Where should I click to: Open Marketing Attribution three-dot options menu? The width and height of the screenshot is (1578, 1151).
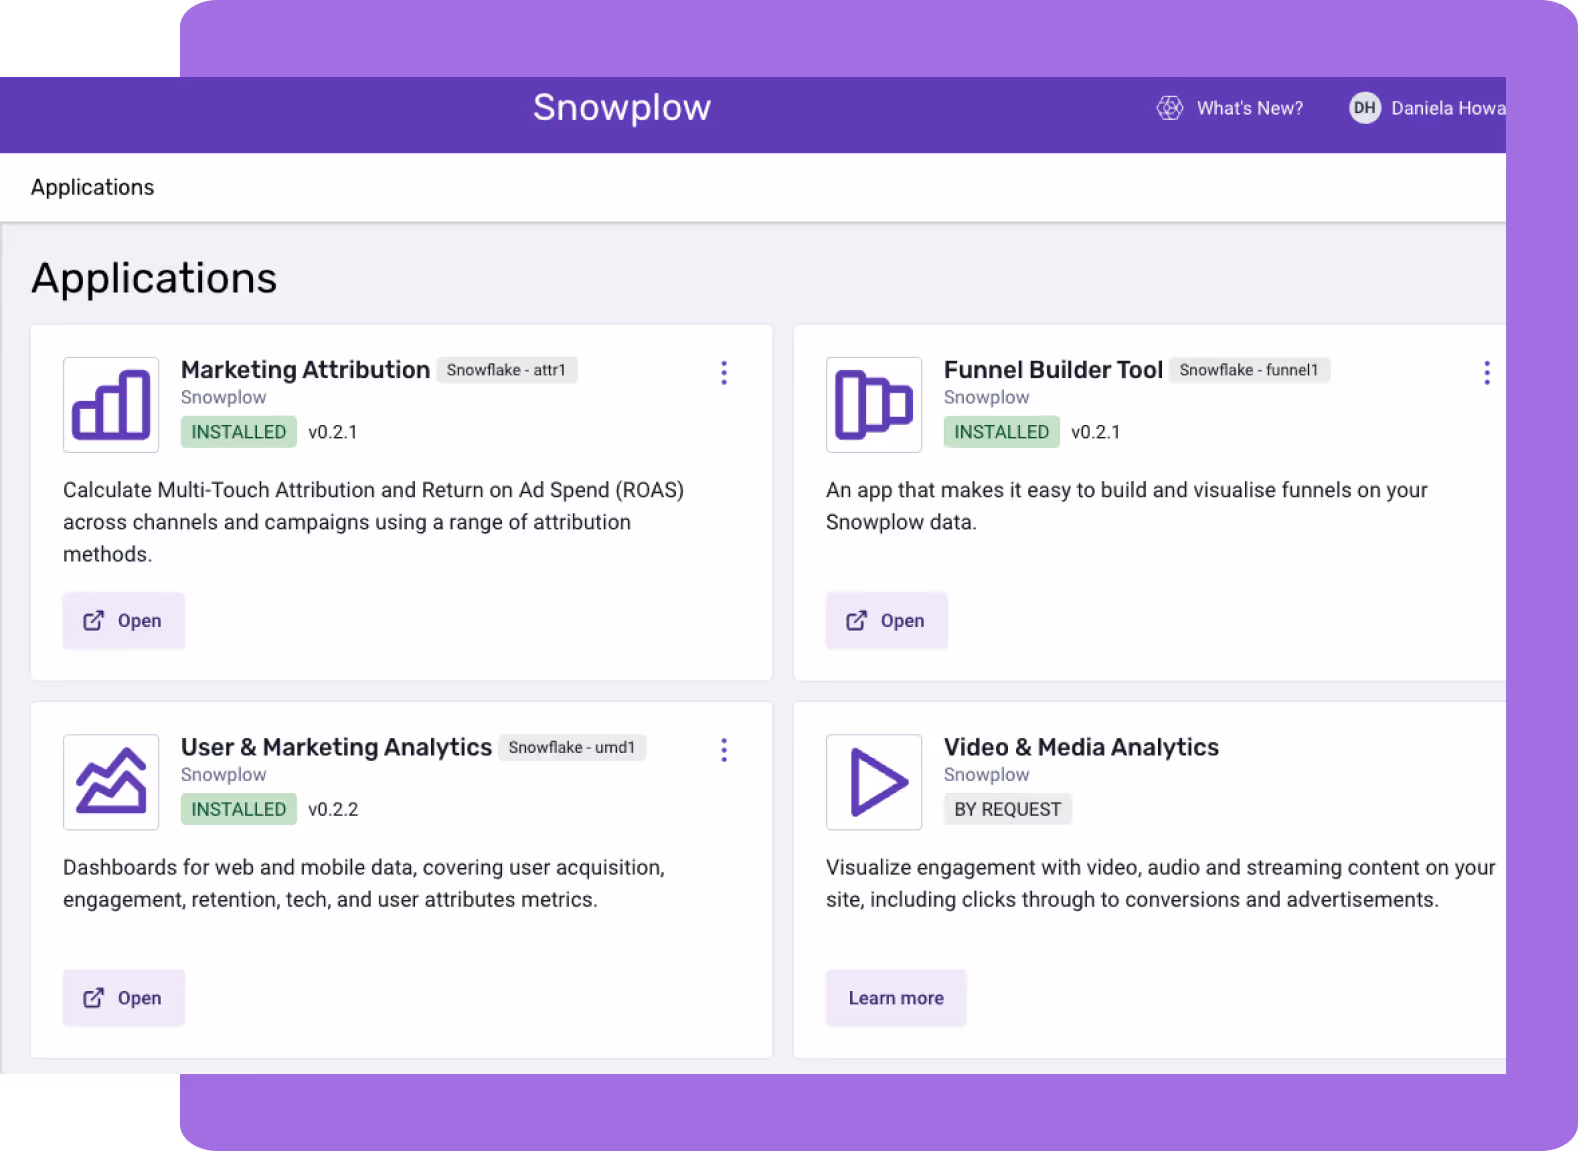(x=724, y=373)
